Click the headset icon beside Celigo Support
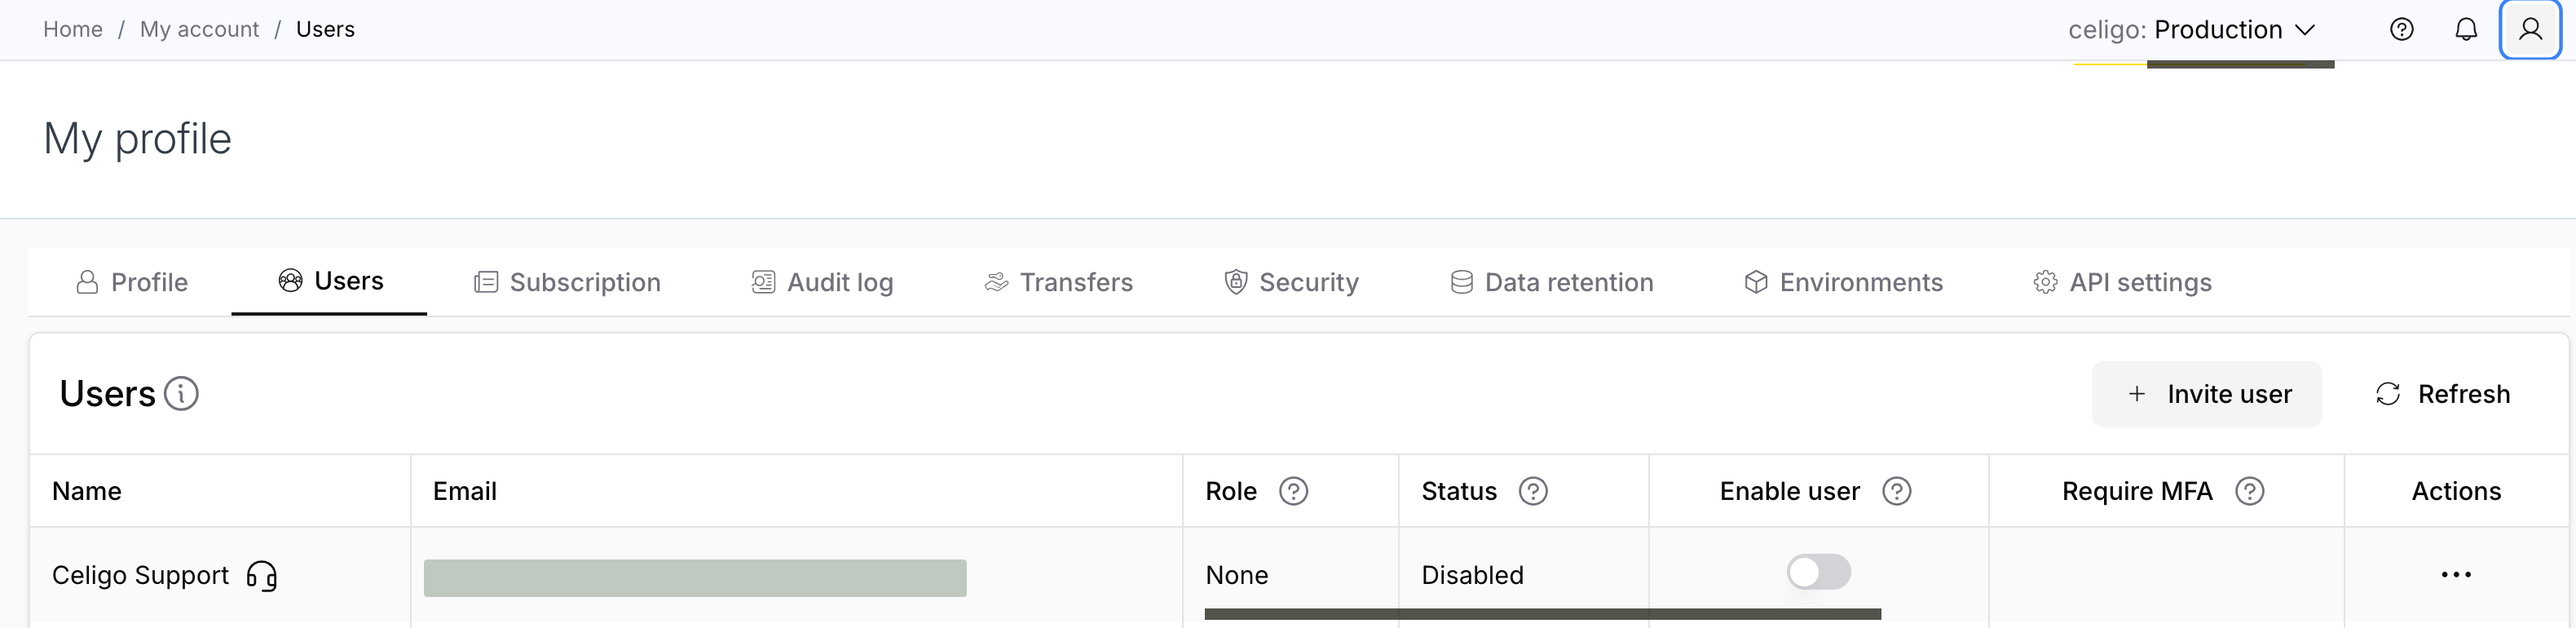 tap(261, 576)
